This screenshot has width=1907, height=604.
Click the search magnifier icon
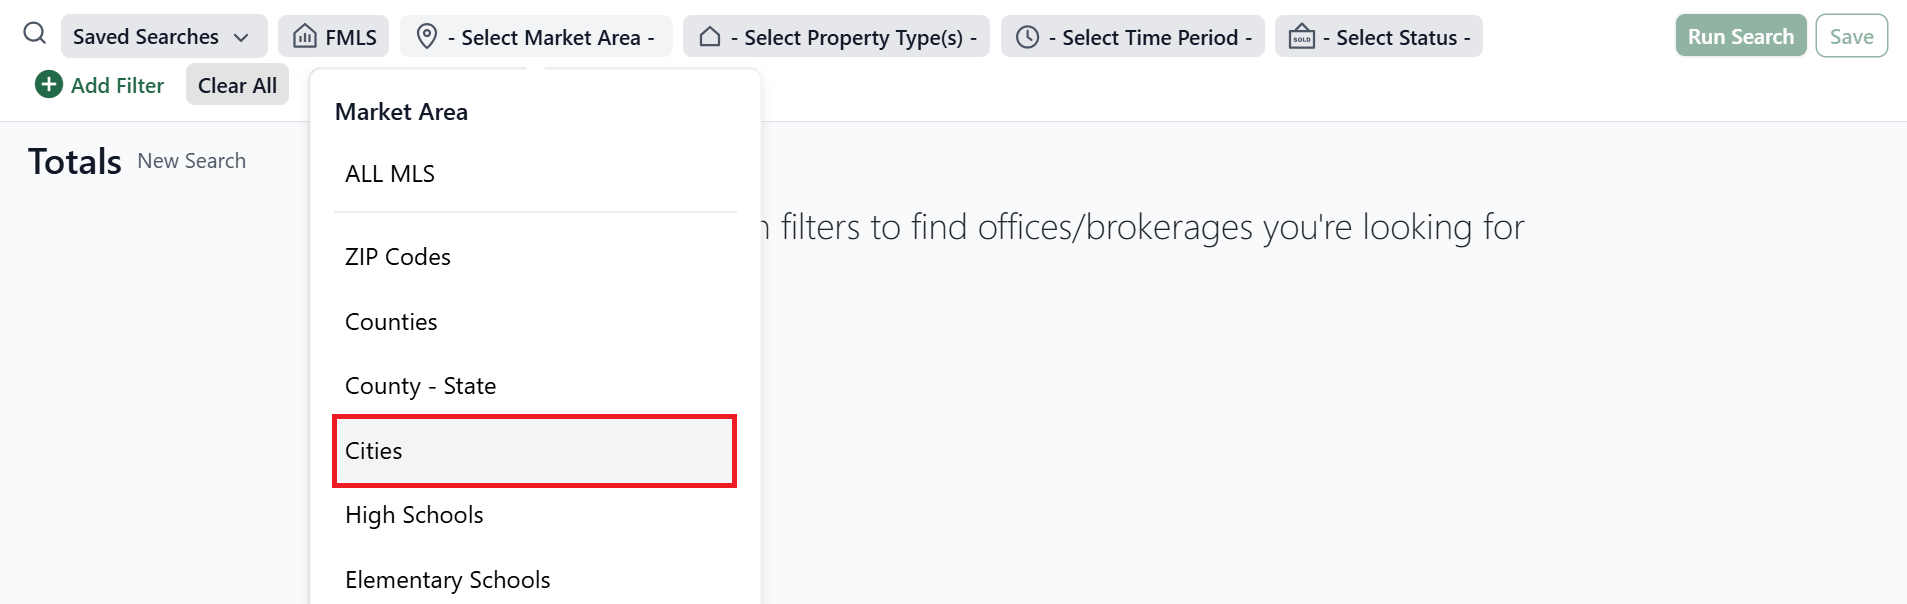click(x=34, y=33)
